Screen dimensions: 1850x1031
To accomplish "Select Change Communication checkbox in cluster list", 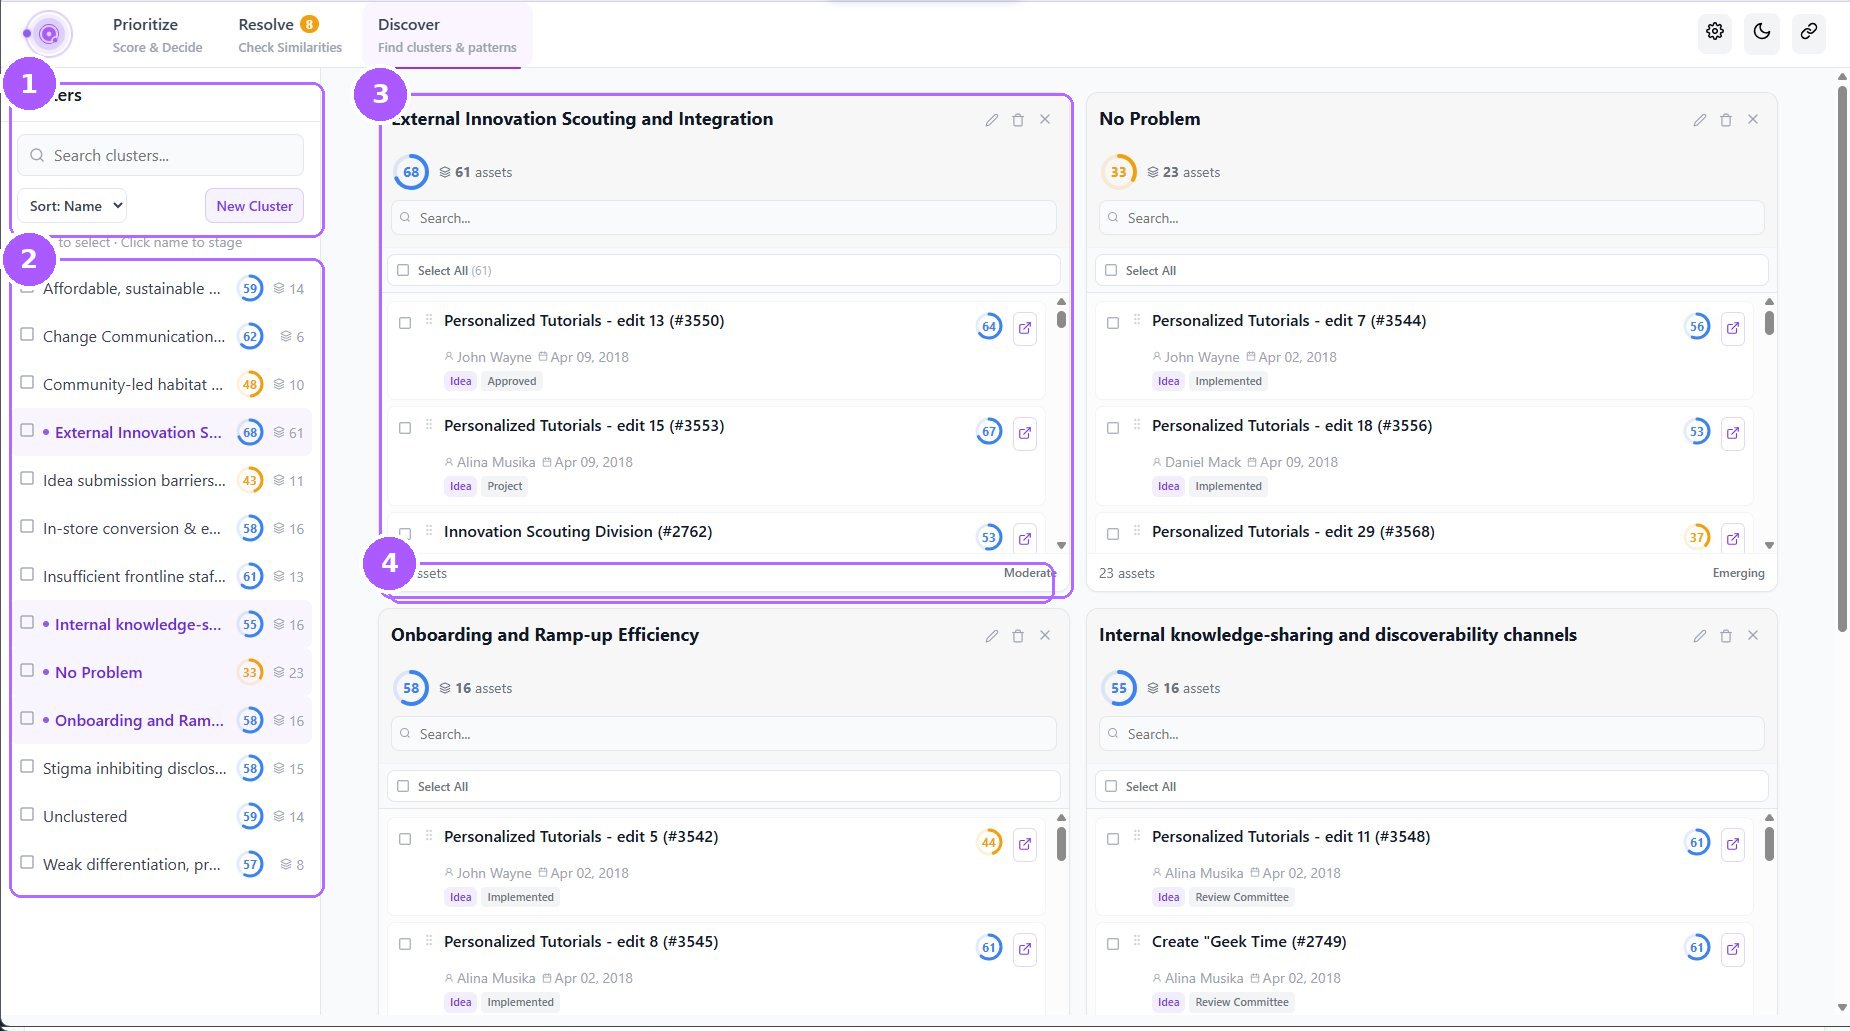I will [x=27, y=335].
